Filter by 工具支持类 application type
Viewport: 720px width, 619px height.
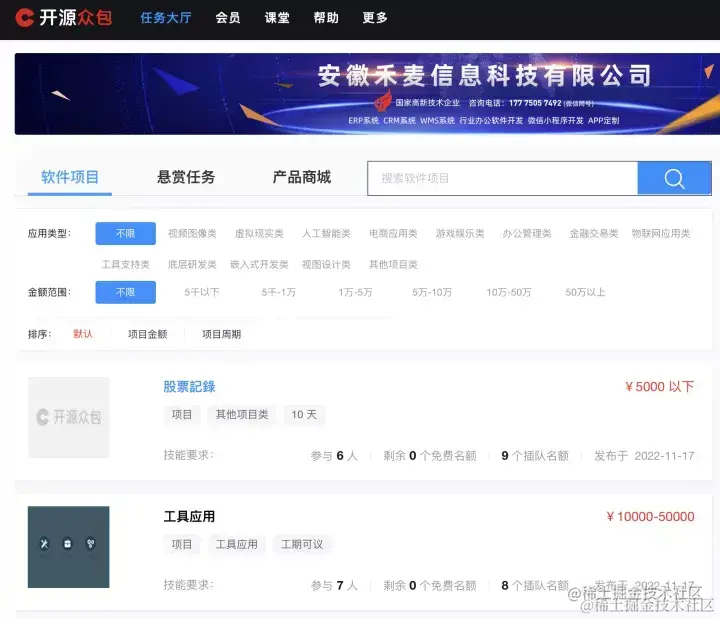[x=125, y=264]
